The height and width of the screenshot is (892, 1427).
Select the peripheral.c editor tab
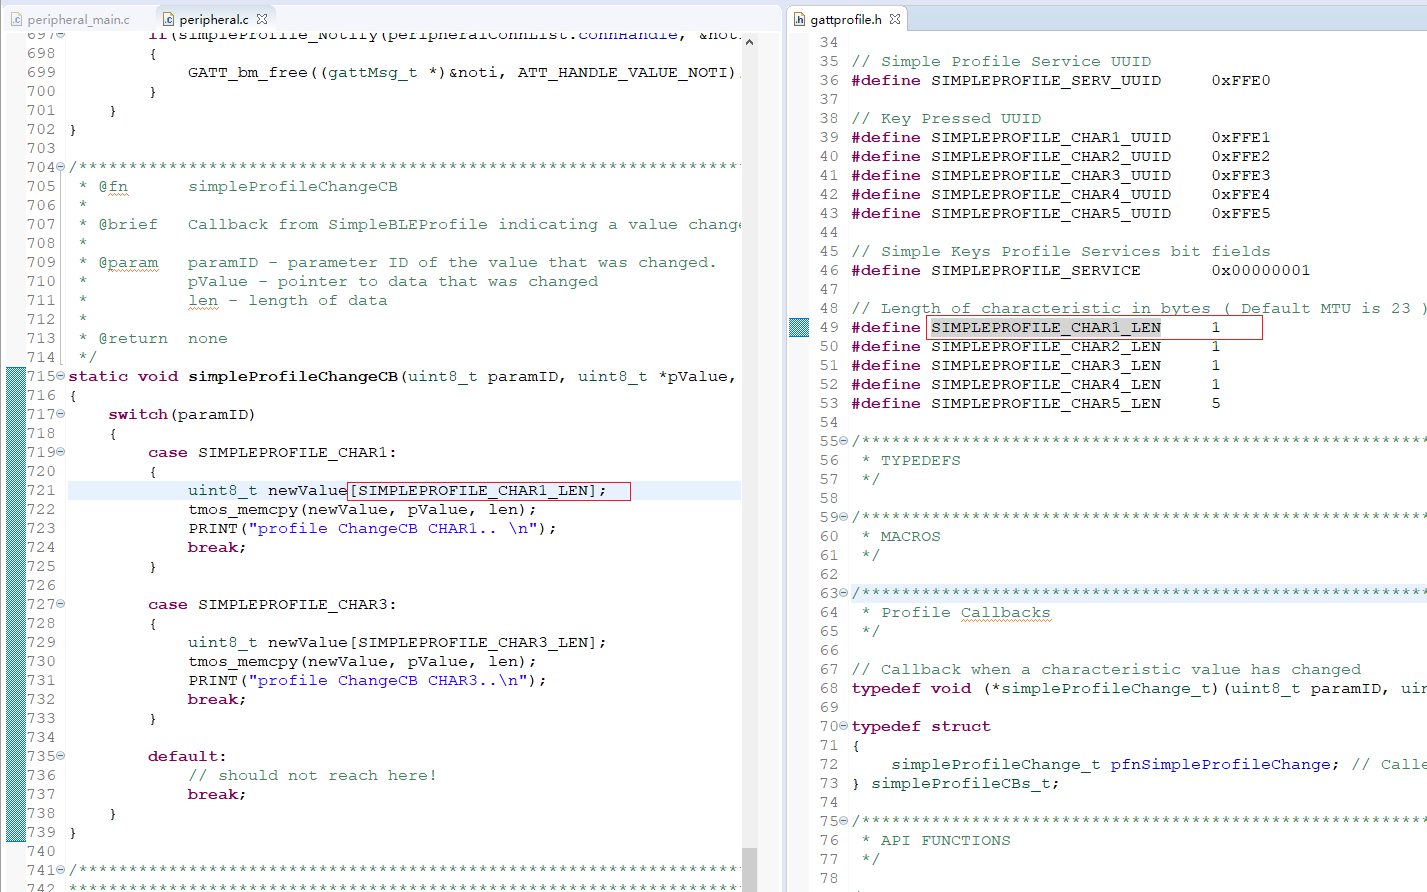click(213, 19)
